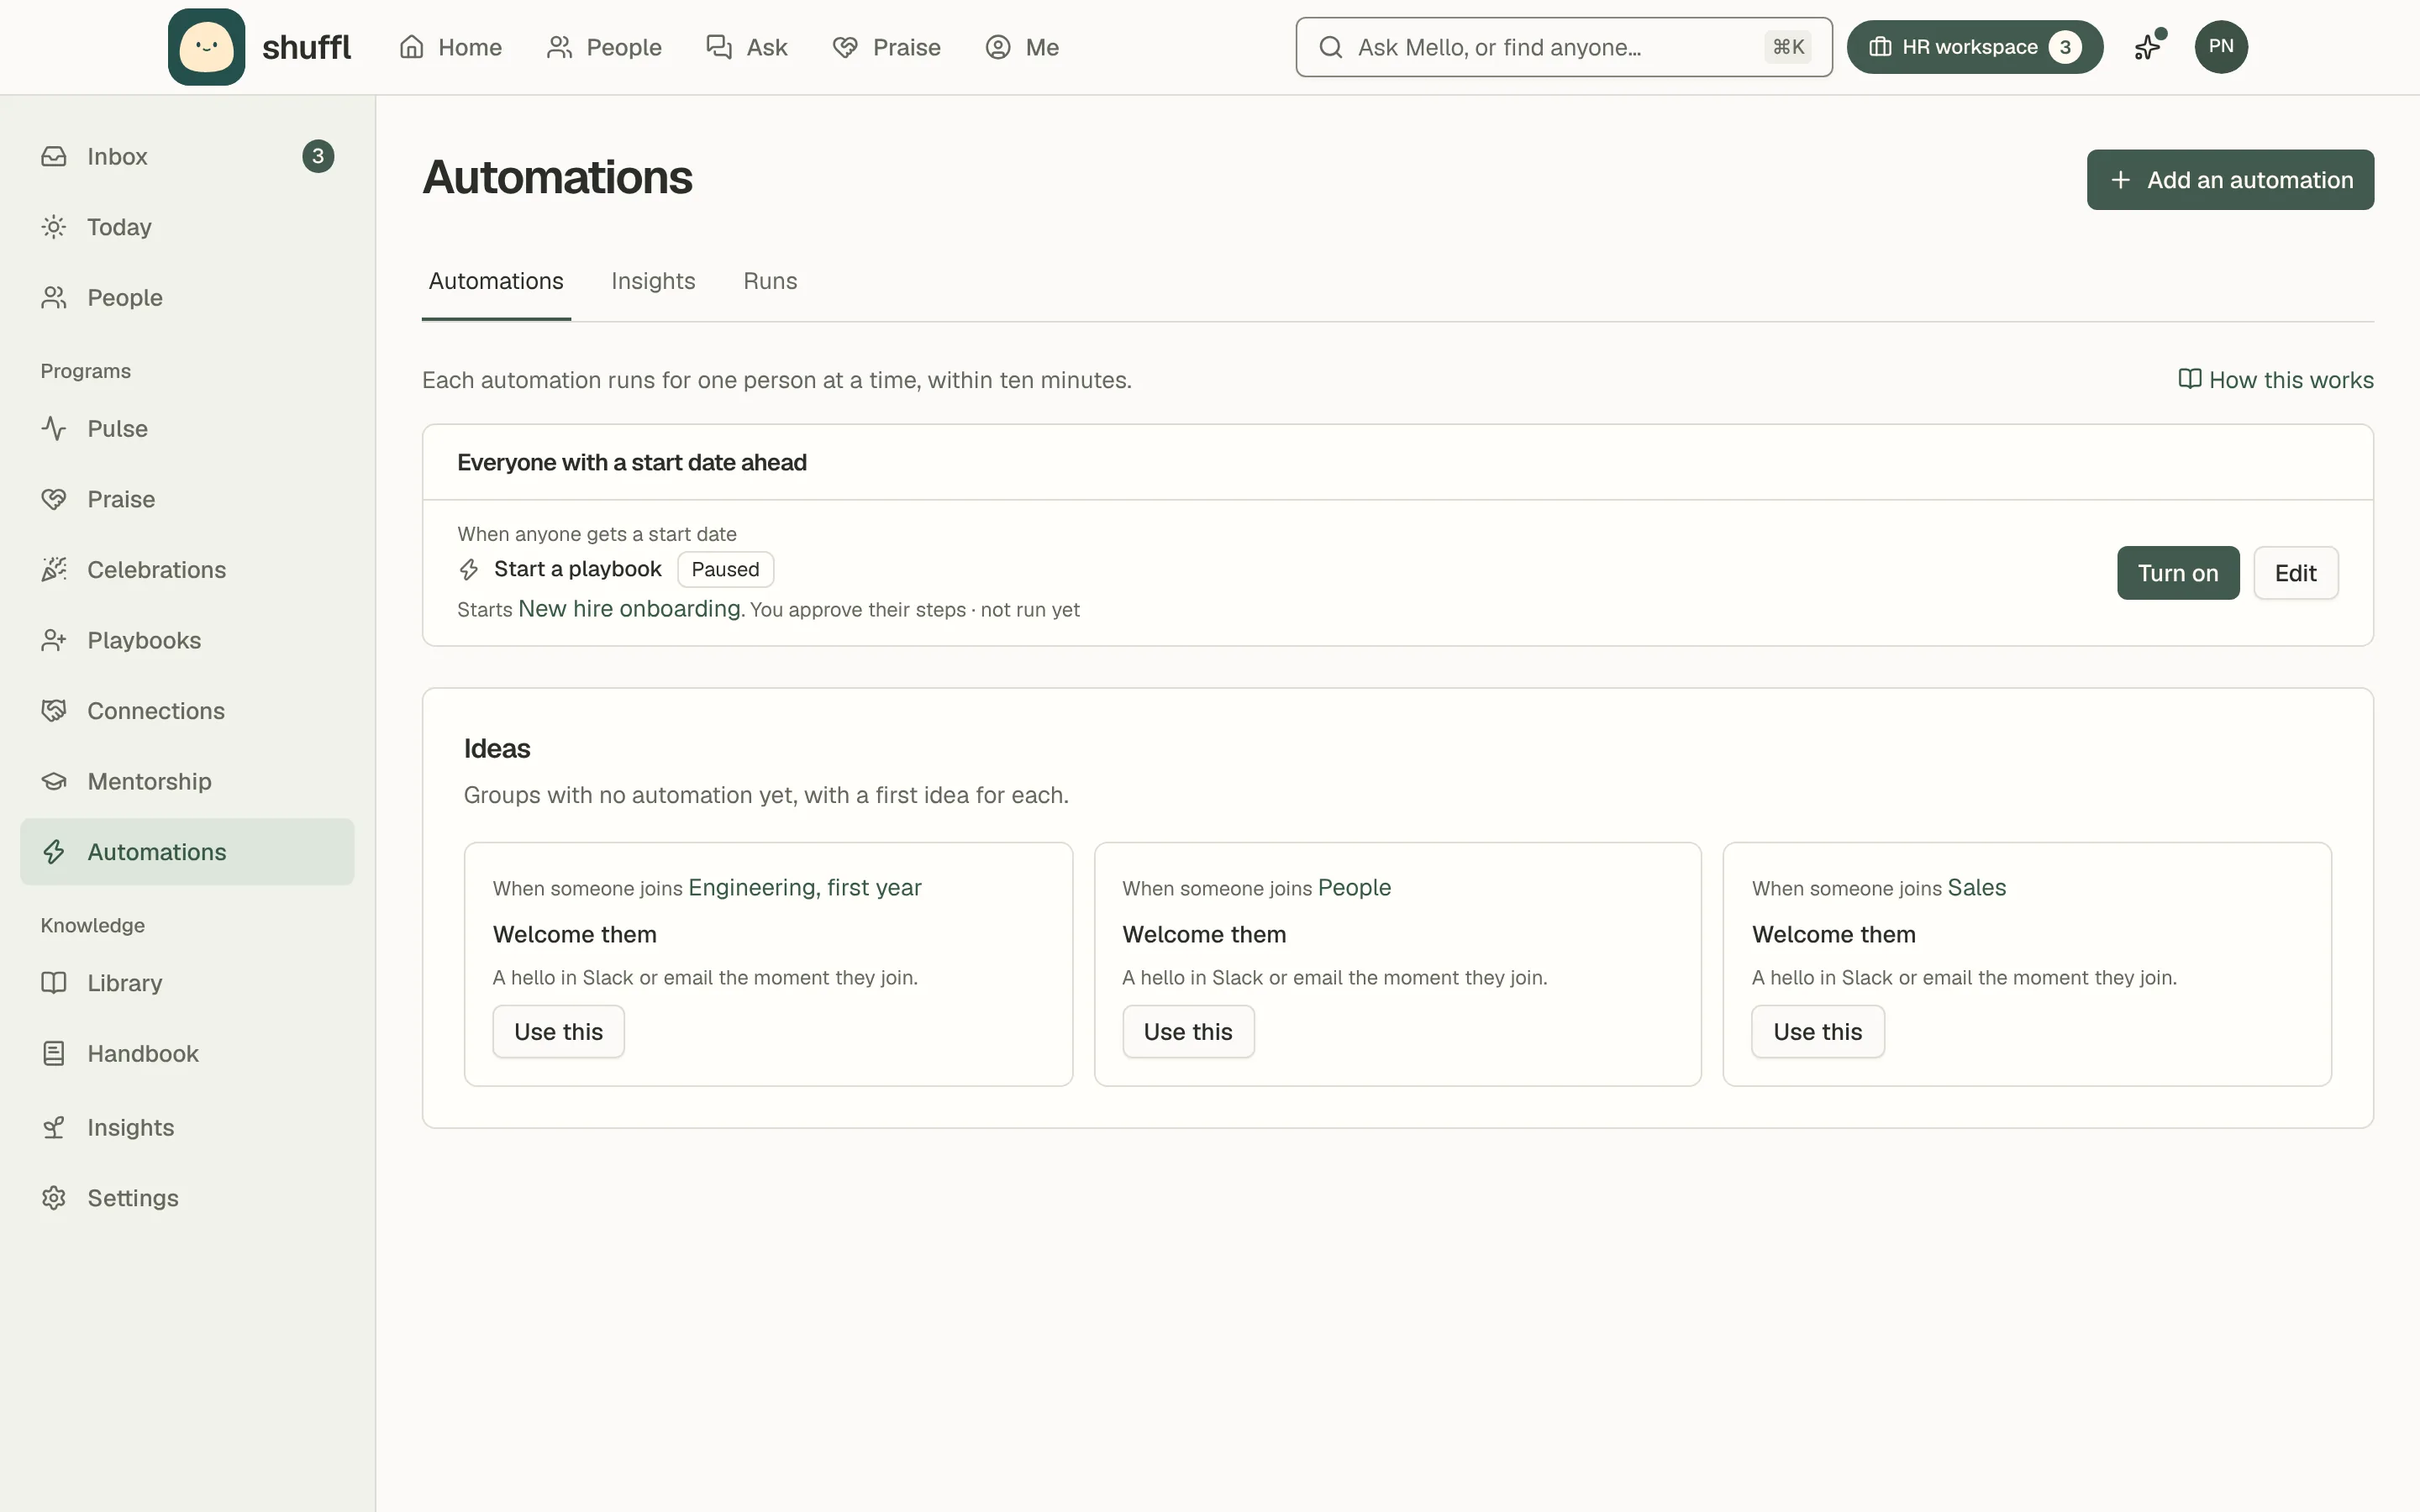Open the Celebrations program
The height and width of the screenshot is (1512, 2420).
pos(187,570)
